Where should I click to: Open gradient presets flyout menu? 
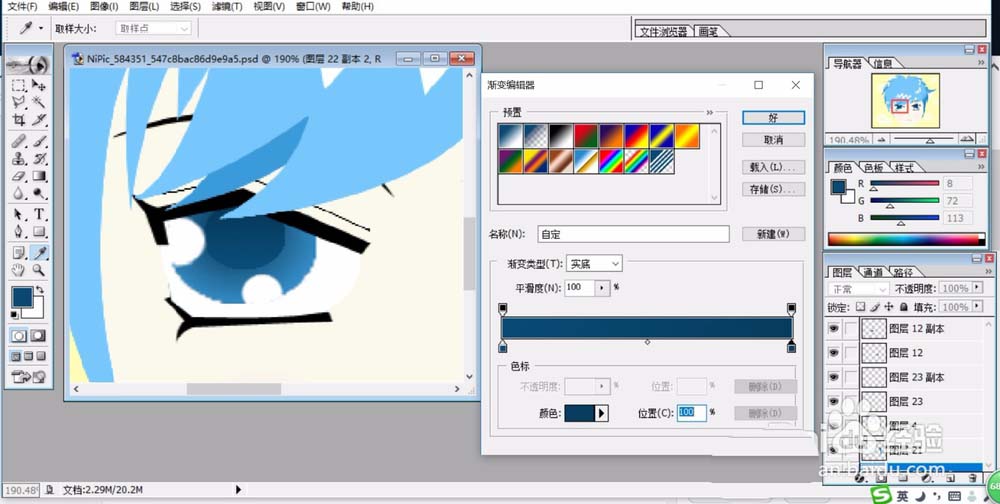710,112
